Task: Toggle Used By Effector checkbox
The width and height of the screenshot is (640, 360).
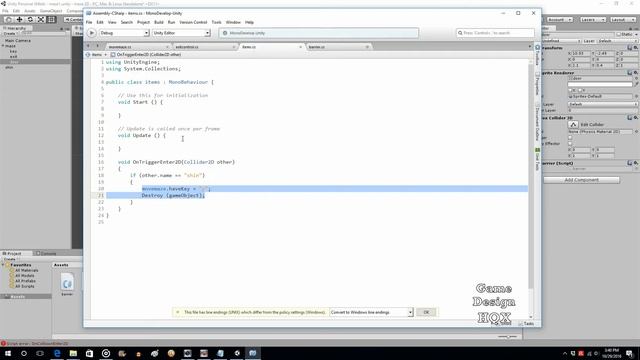Action: coord(570,144)
